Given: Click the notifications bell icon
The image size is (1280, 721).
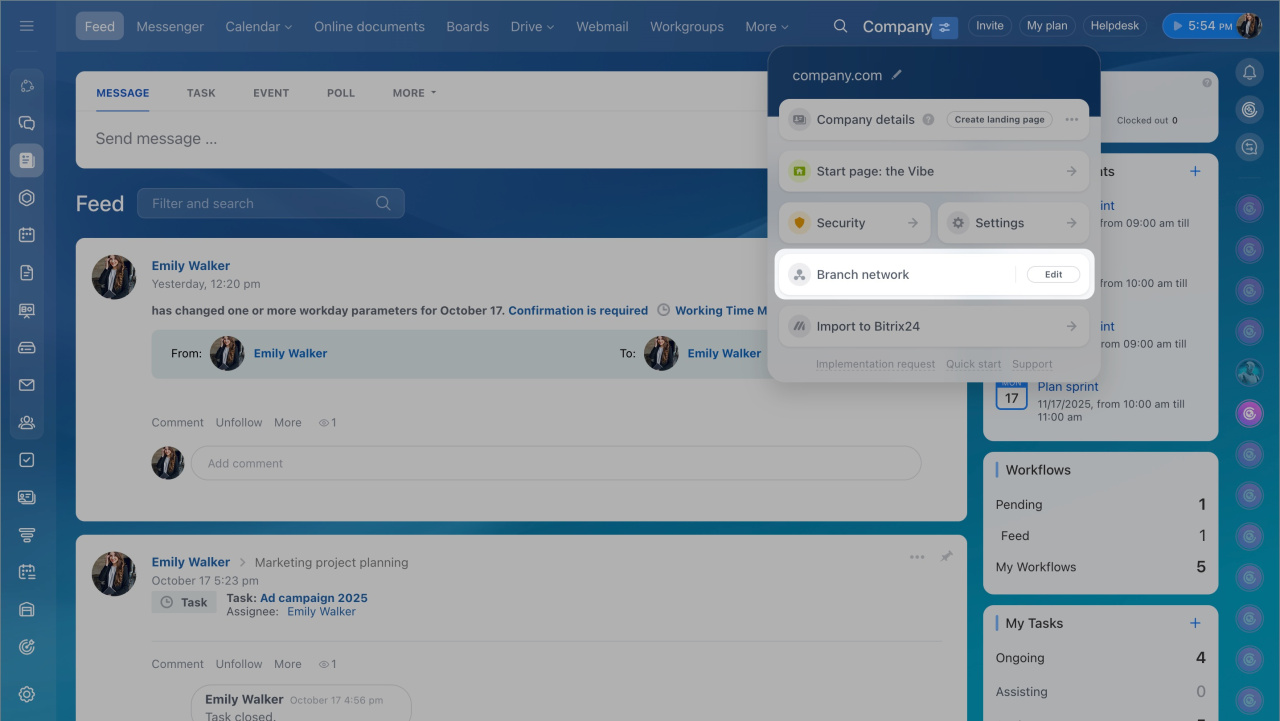Looking at the screenshot, I should (x=1249, y=72).
